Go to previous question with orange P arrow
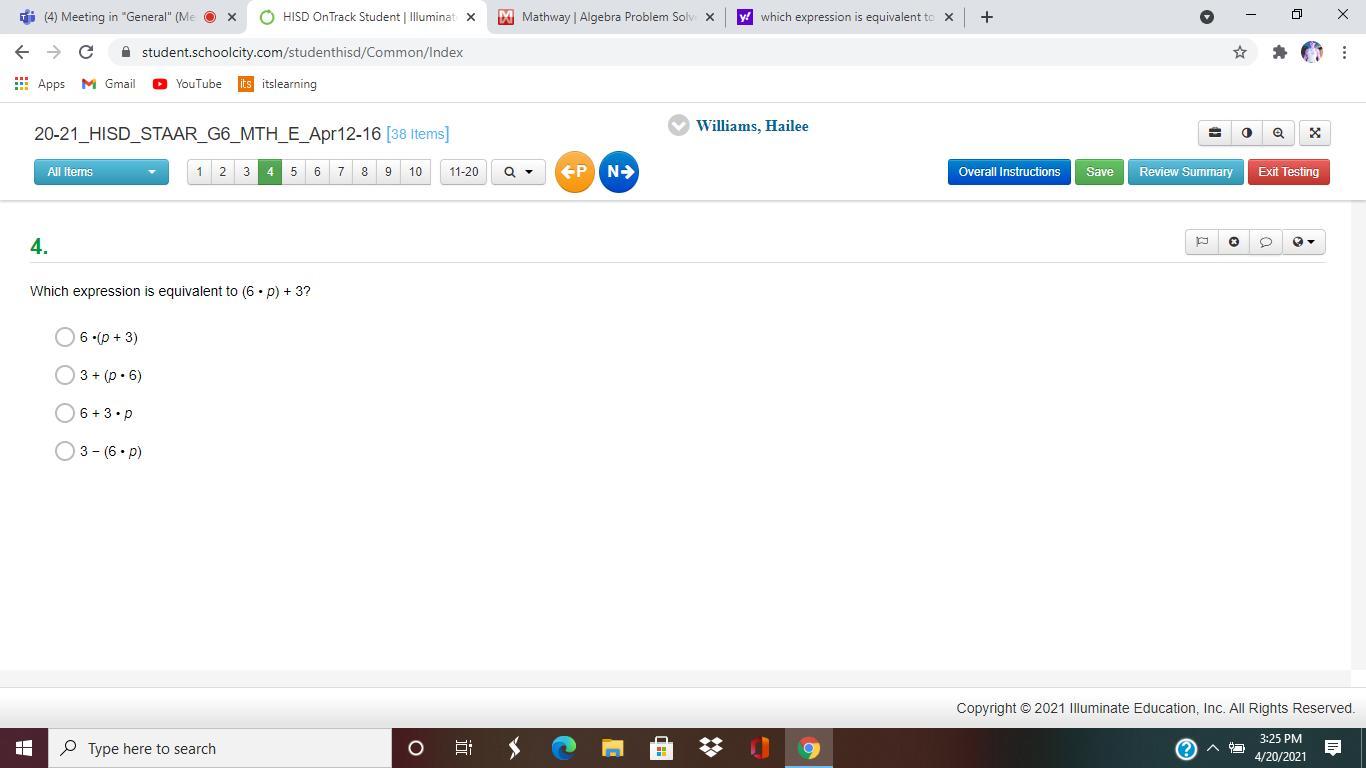1366x768 pixels. [575, 172]
